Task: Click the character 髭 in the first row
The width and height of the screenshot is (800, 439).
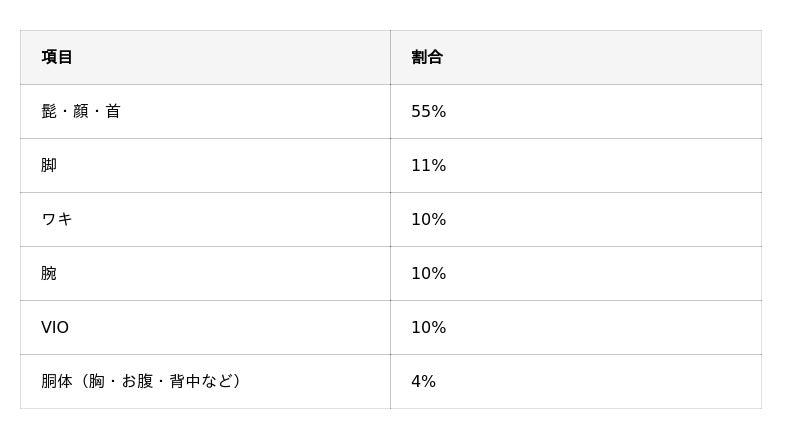Action: 49,112
